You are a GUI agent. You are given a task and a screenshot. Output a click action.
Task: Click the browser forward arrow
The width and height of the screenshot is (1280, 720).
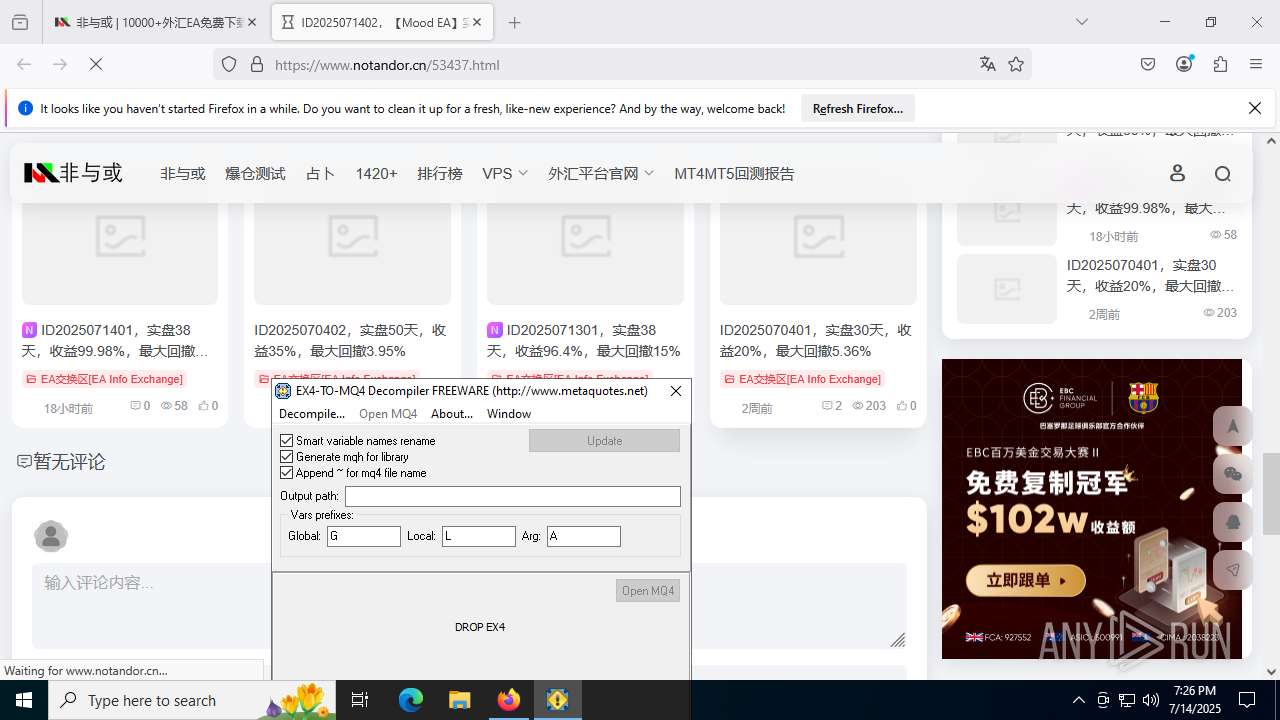point(60,64)
